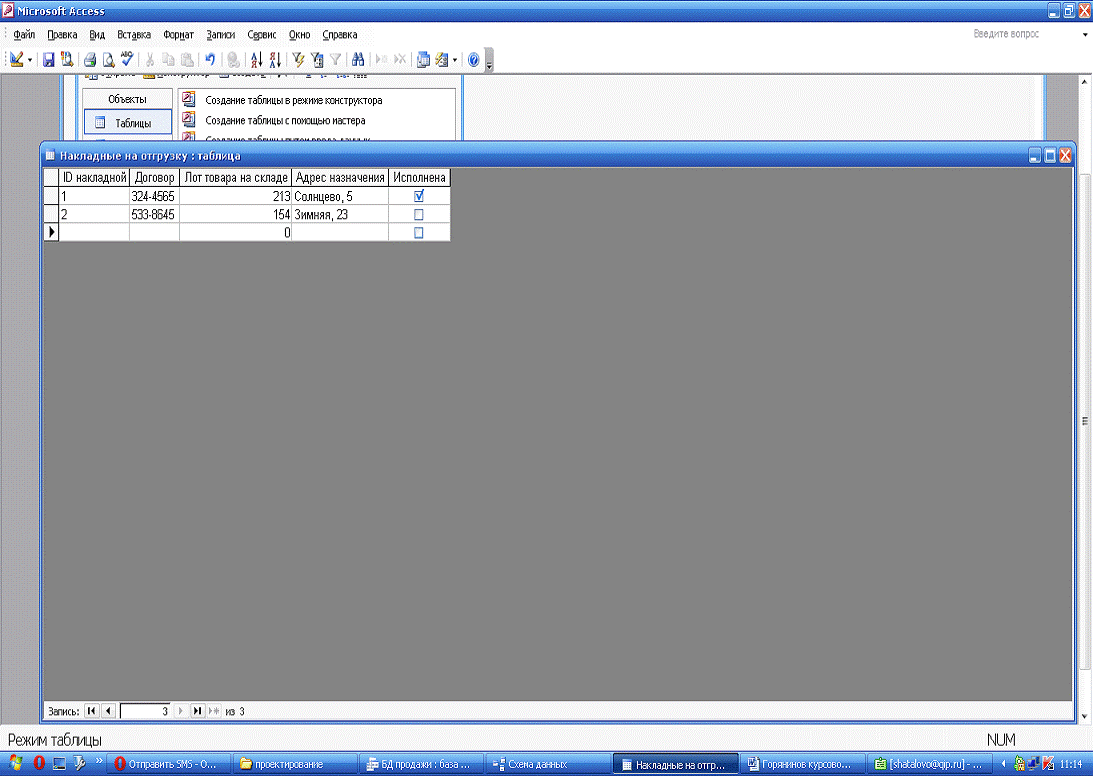1093x776 pixels.
Task: Sort records descending Z to A
Action: tap(275, 60)
